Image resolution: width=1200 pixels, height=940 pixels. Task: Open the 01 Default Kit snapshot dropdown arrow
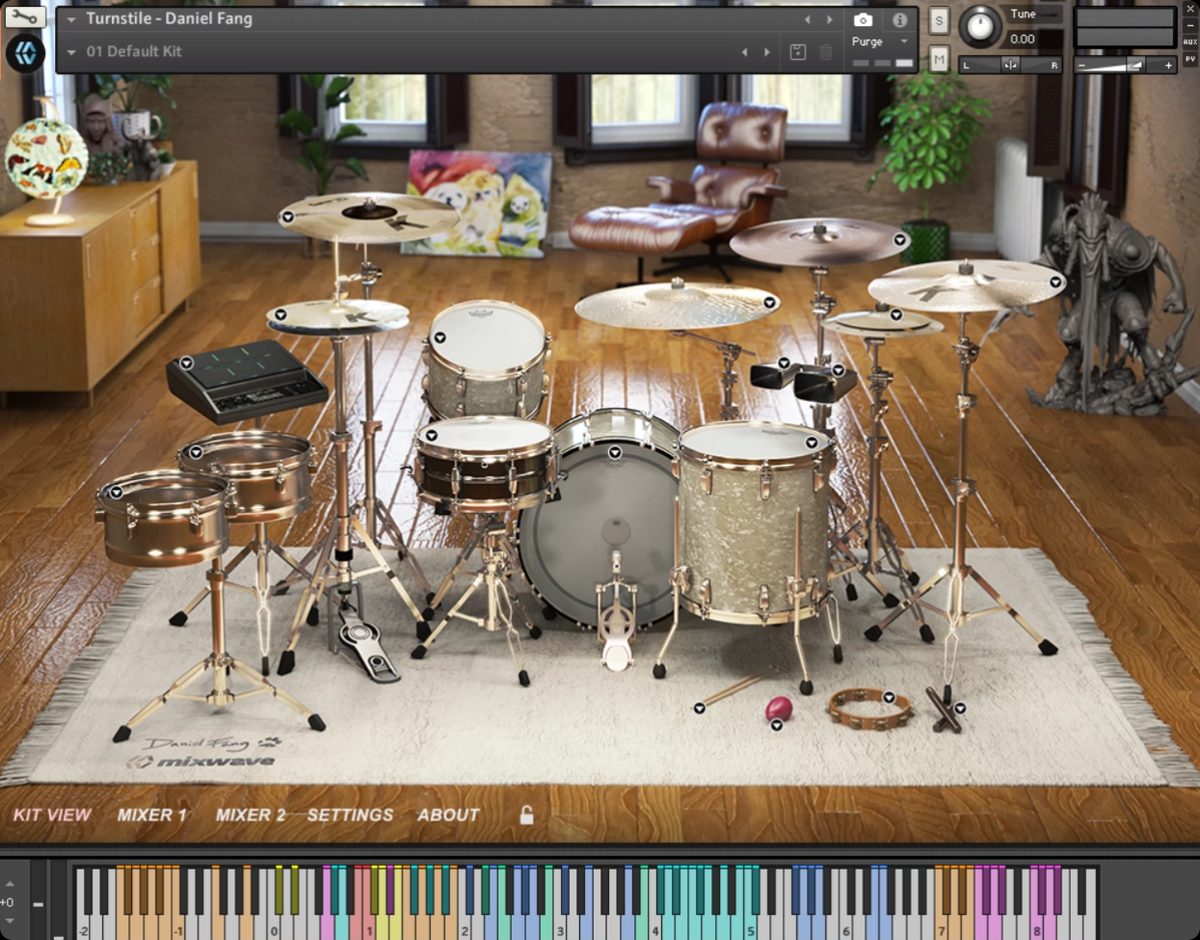(72, 52)
